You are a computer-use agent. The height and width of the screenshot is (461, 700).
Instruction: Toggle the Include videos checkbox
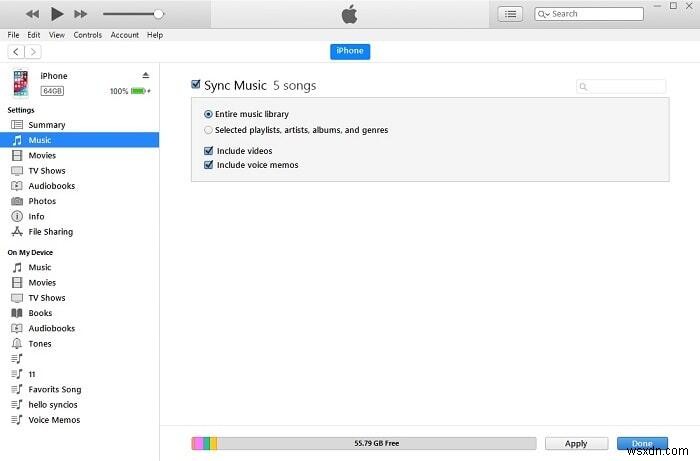pyautogui.click(x=208, y=150)
